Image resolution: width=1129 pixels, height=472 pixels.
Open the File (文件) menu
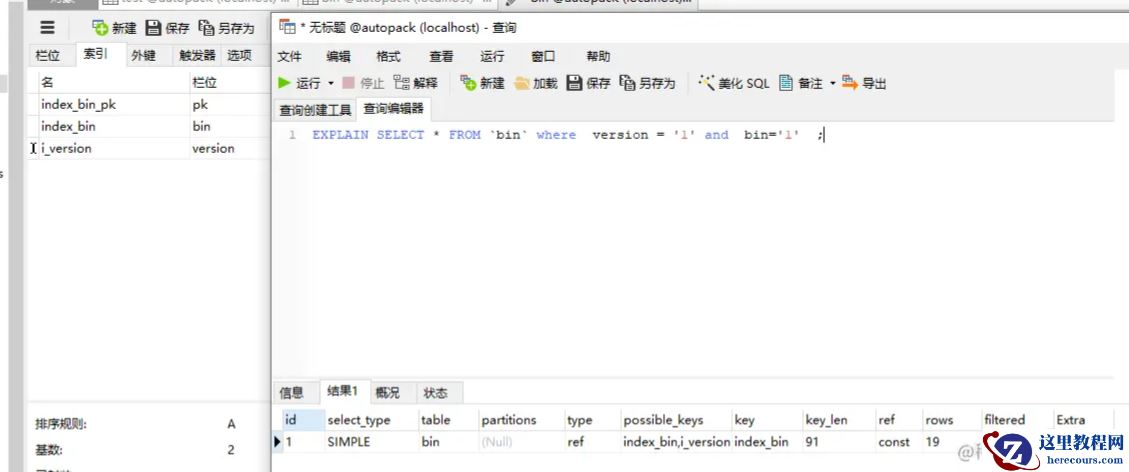(289, 56)
